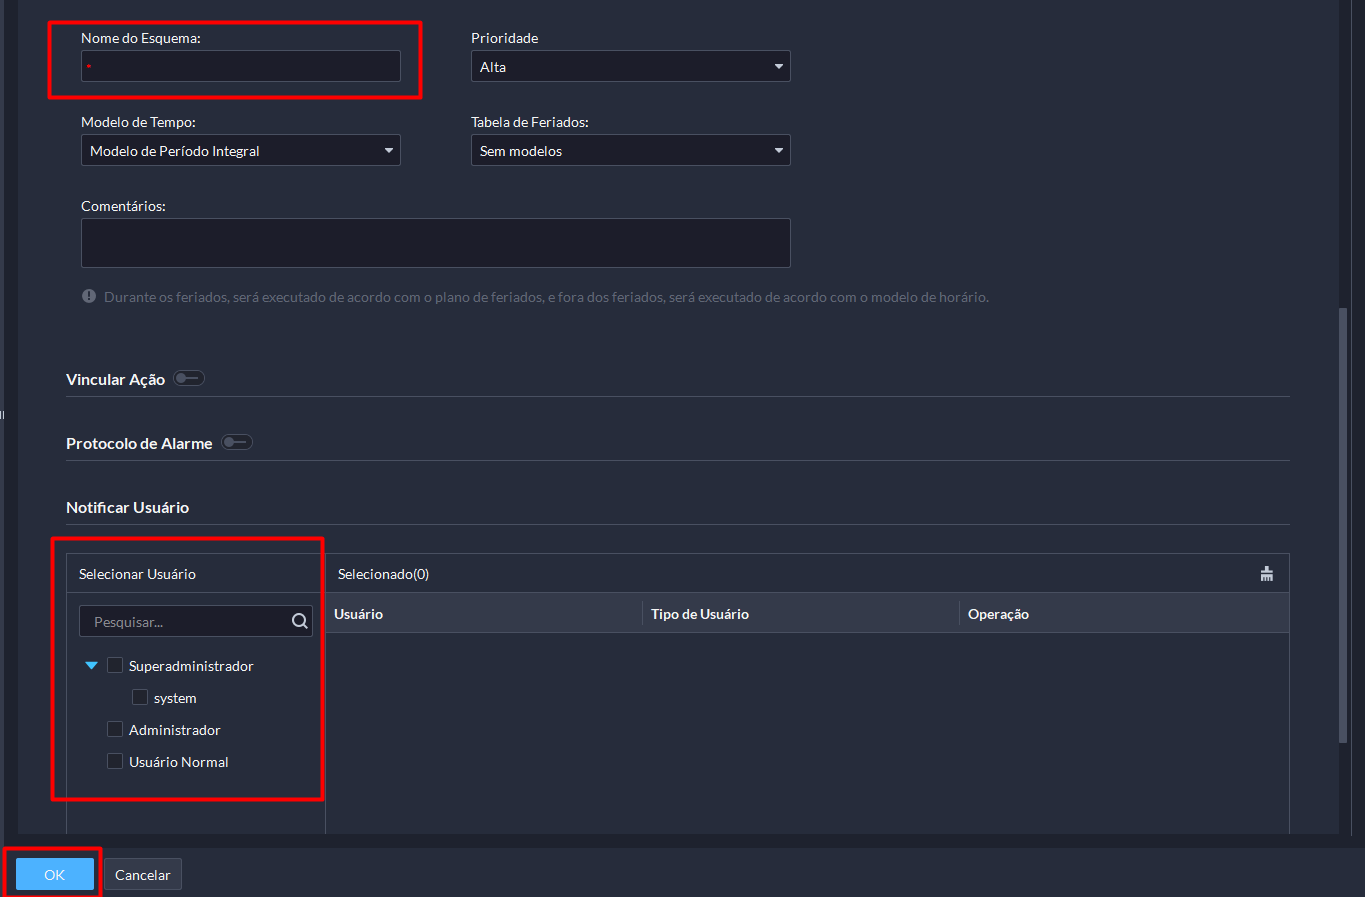
Task: Expand the Tabela de Feriados dropdown
Action: coord(630,151)
